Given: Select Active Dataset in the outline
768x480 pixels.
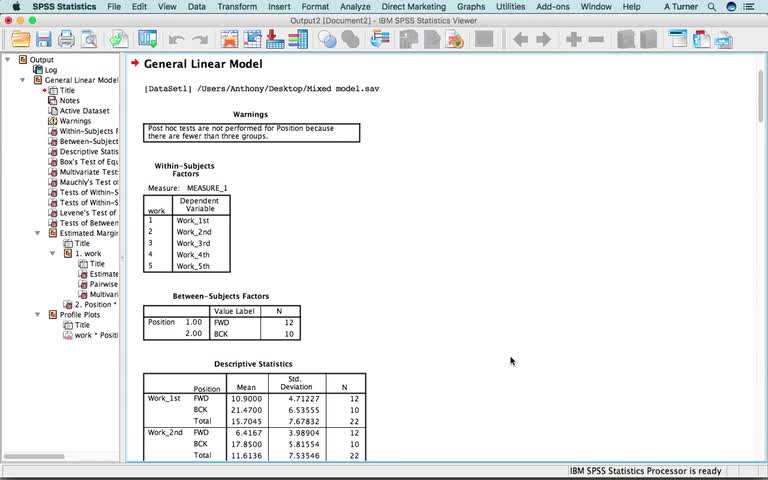Looking at the screenshot, I should pyautogui.click(x=84, y=111).
